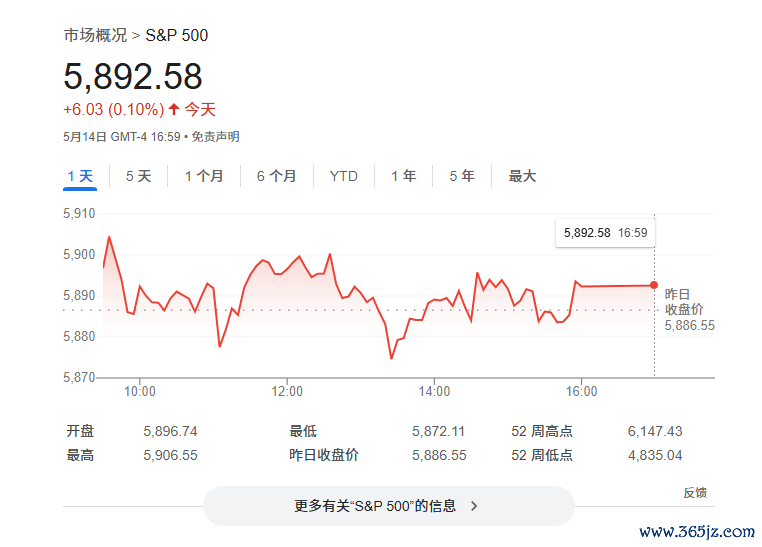
Task: Click the chevron arrow in the more-info button
Action: click(x=474, y=506)
